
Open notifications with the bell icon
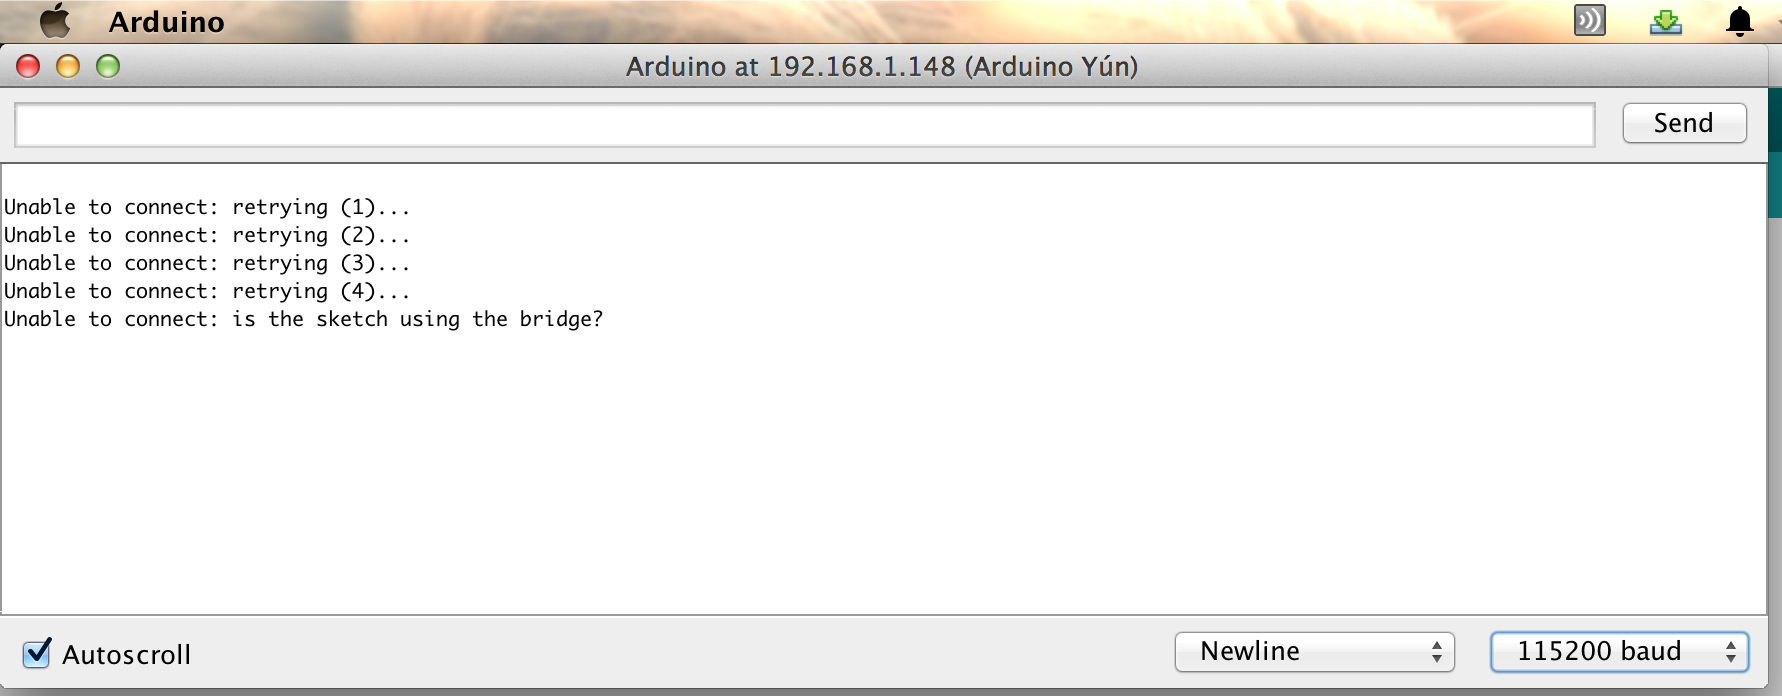pos(1740,21)
